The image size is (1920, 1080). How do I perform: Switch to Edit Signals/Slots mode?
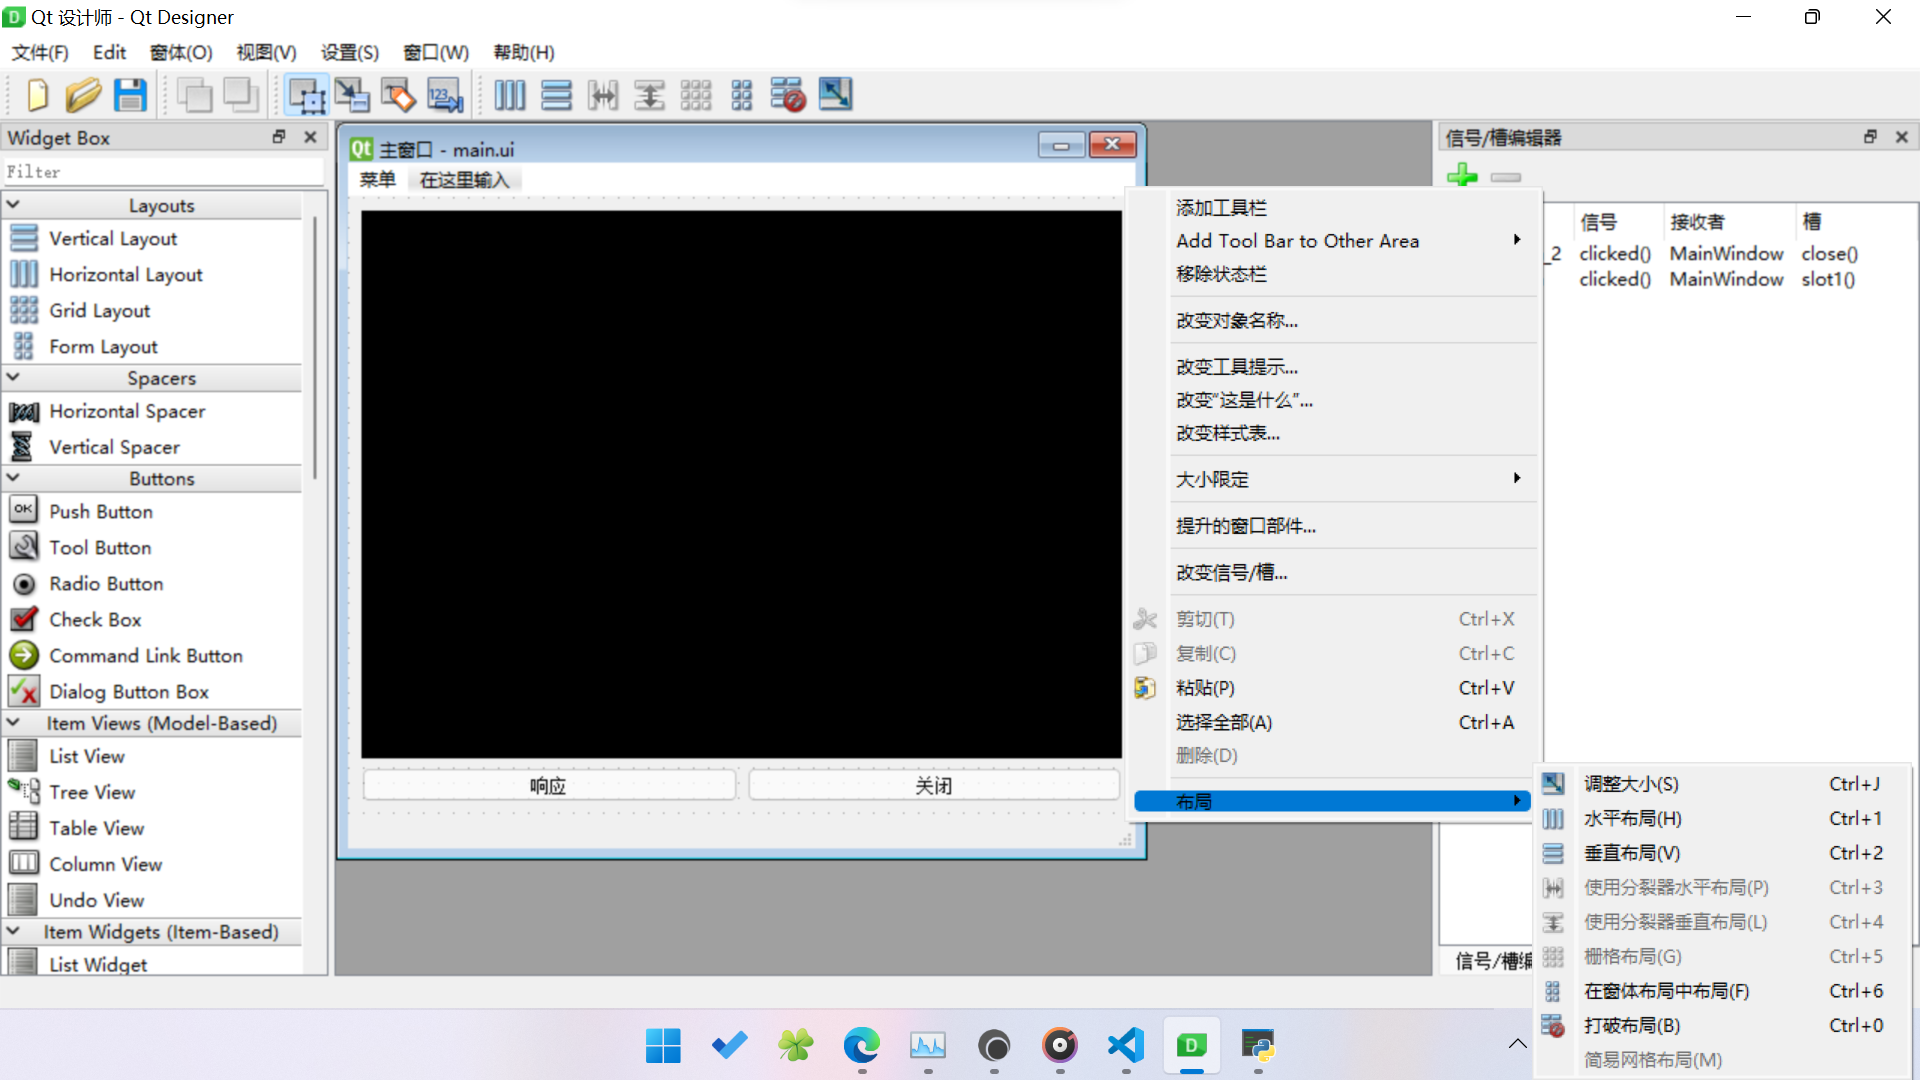(x=352, y=95)
